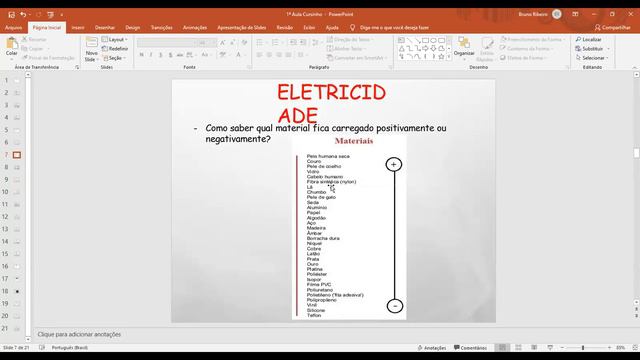The height and width of the screenshot is (360, 640).
Task: Switch to the Desenhar tab
Action: pos(104,28)
